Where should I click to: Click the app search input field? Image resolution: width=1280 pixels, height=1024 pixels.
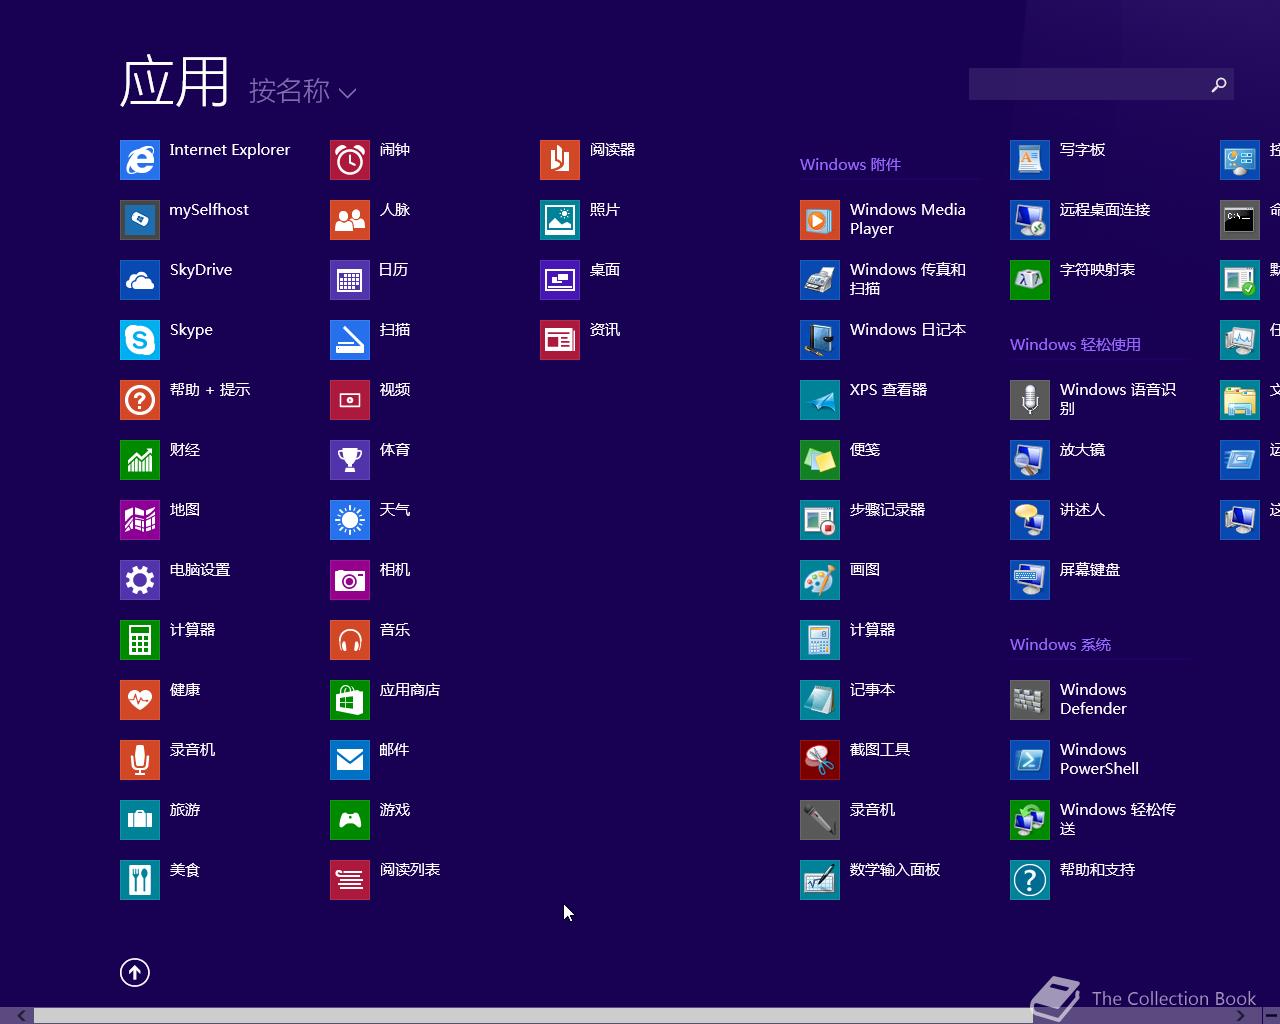click(1087, 84)
